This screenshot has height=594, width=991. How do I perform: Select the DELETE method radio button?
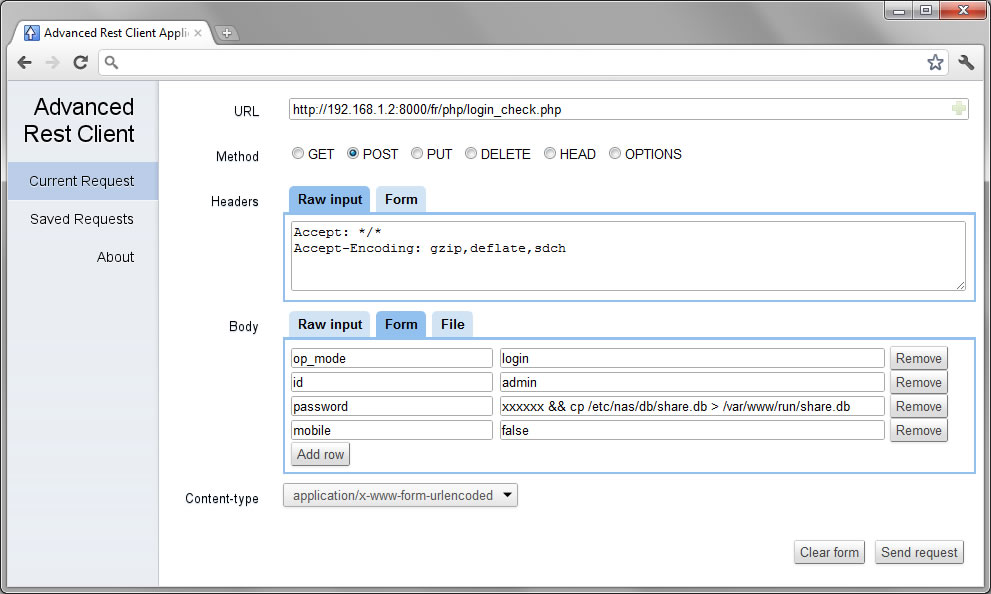tap(471, 154)
